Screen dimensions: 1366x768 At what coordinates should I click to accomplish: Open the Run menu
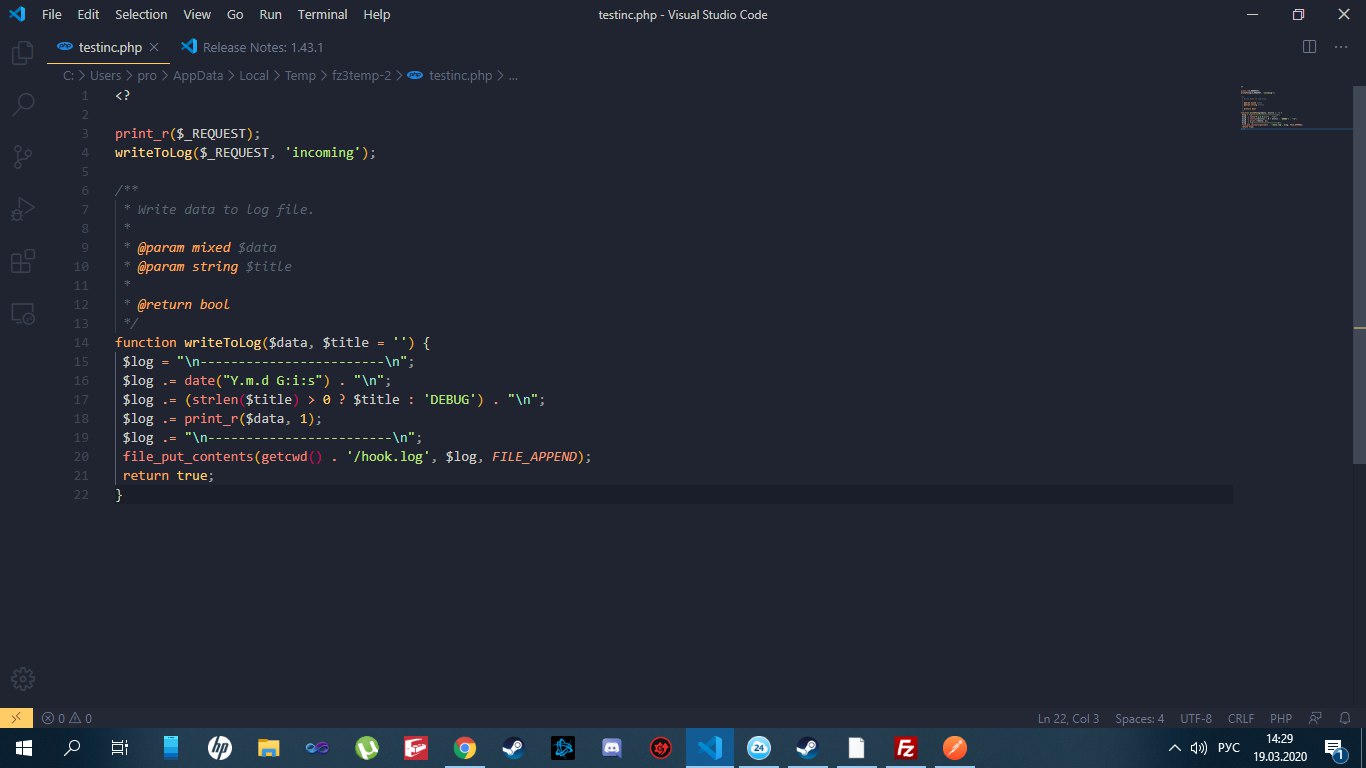pos(270,15)
